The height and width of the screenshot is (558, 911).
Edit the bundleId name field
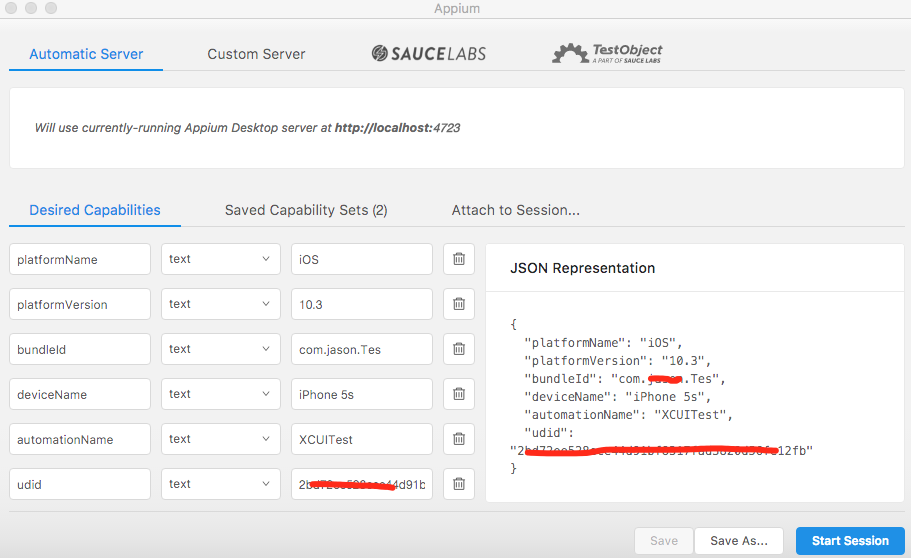tap(80, 349)
